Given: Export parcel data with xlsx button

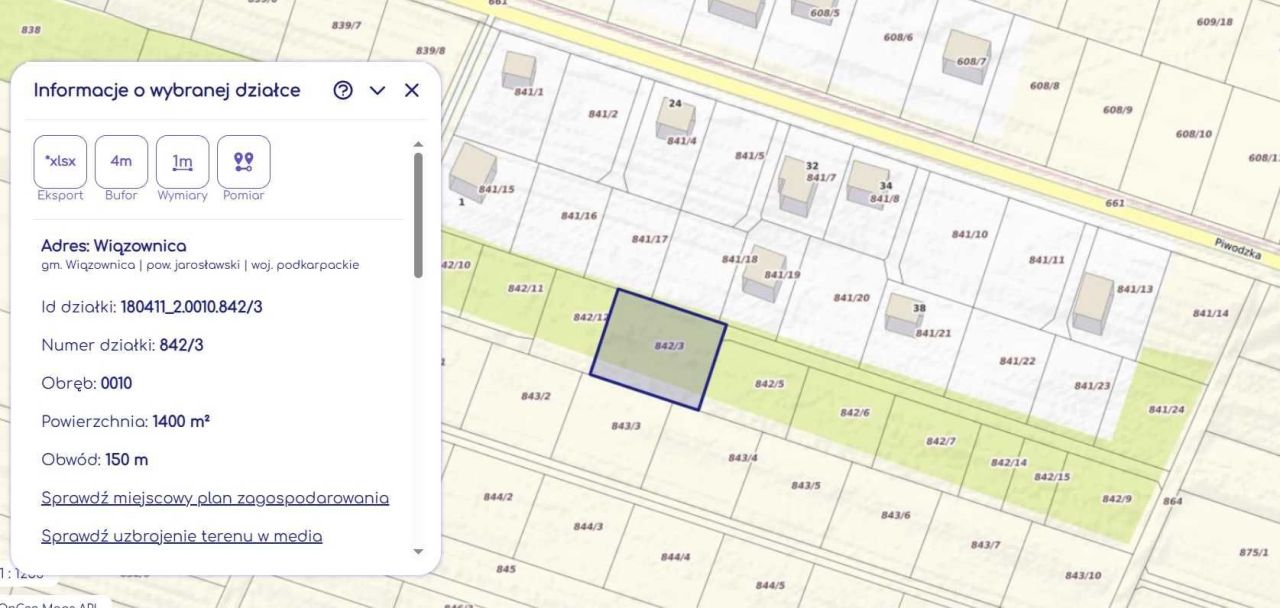Looking at the screenshot, I should (61, 161).
